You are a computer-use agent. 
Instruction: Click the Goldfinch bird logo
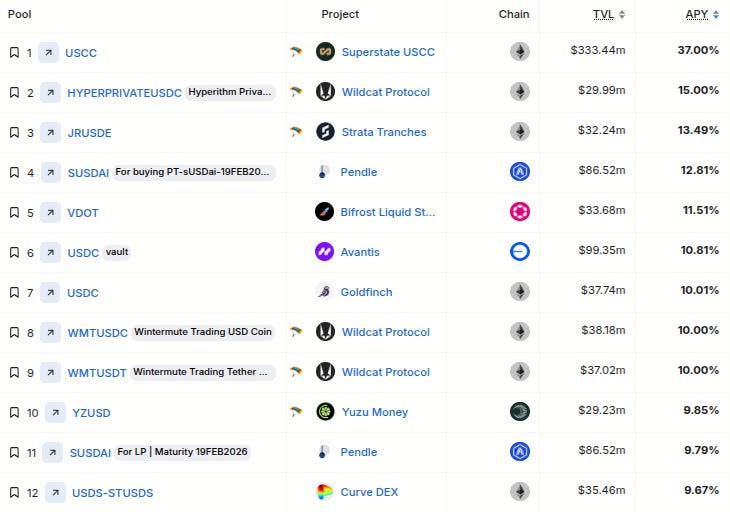pos(324,292)
